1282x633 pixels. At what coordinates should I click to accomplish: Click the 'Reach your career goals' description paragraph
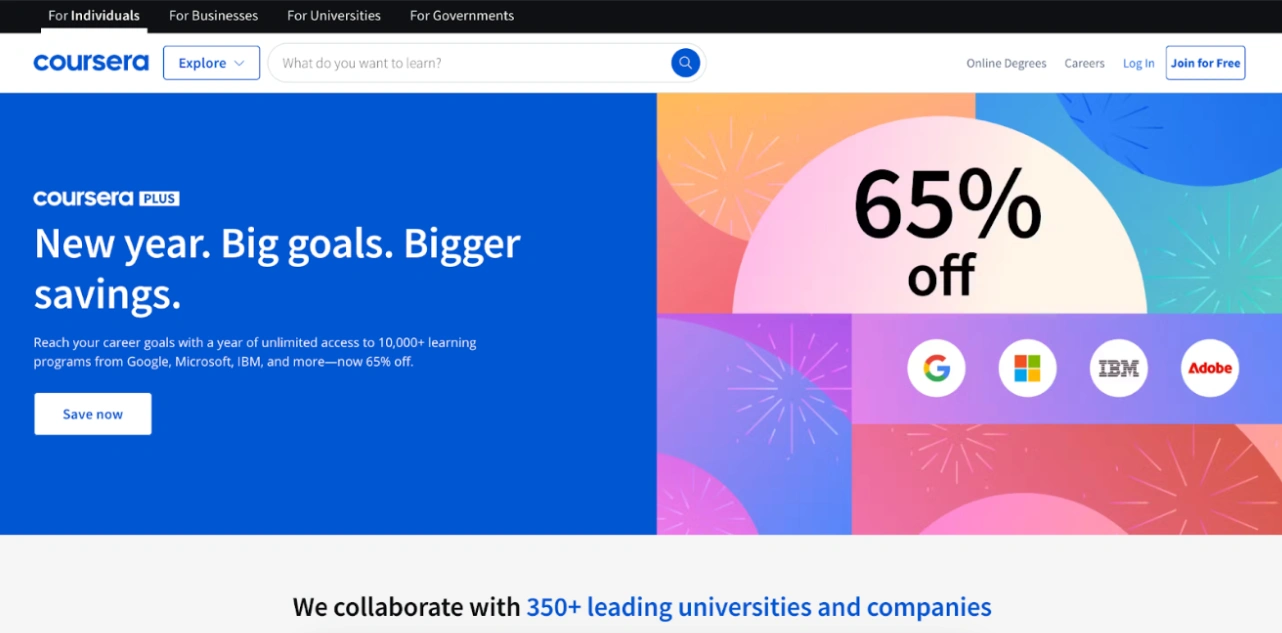(x=255, y=352)
